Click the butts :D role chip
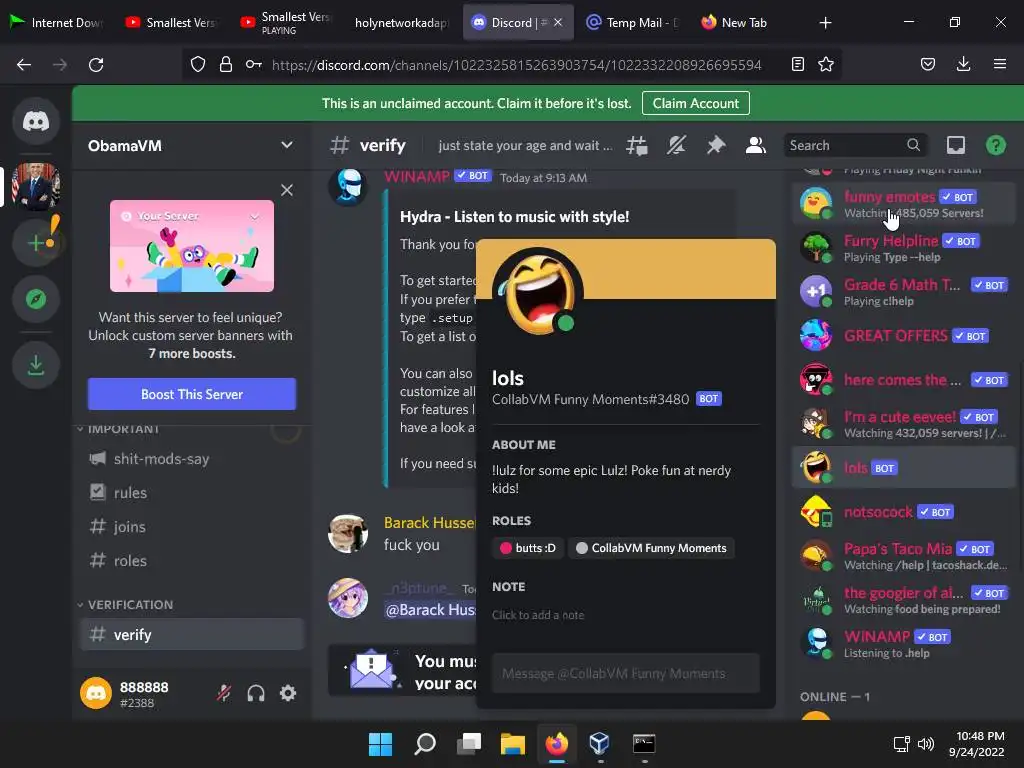Image resolution: width=1024 pixels, height=768 pixels. point(528,548)
